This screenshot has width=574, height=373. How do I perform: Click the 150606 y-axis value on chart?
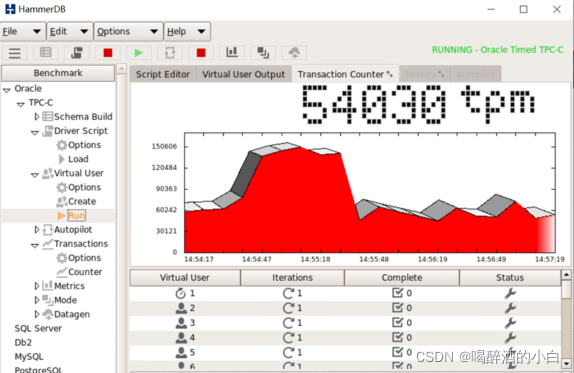coord(164,146)
